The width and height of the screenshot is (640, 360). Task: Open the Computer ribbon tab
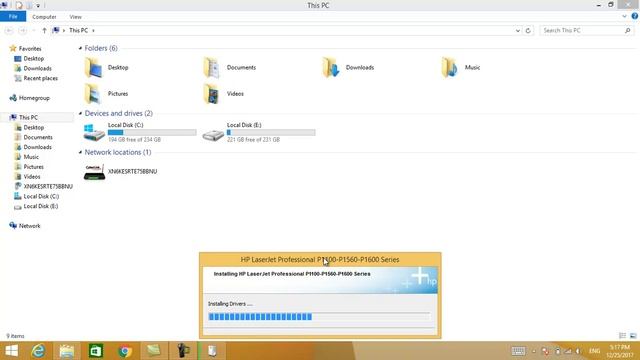coord(44,17)
